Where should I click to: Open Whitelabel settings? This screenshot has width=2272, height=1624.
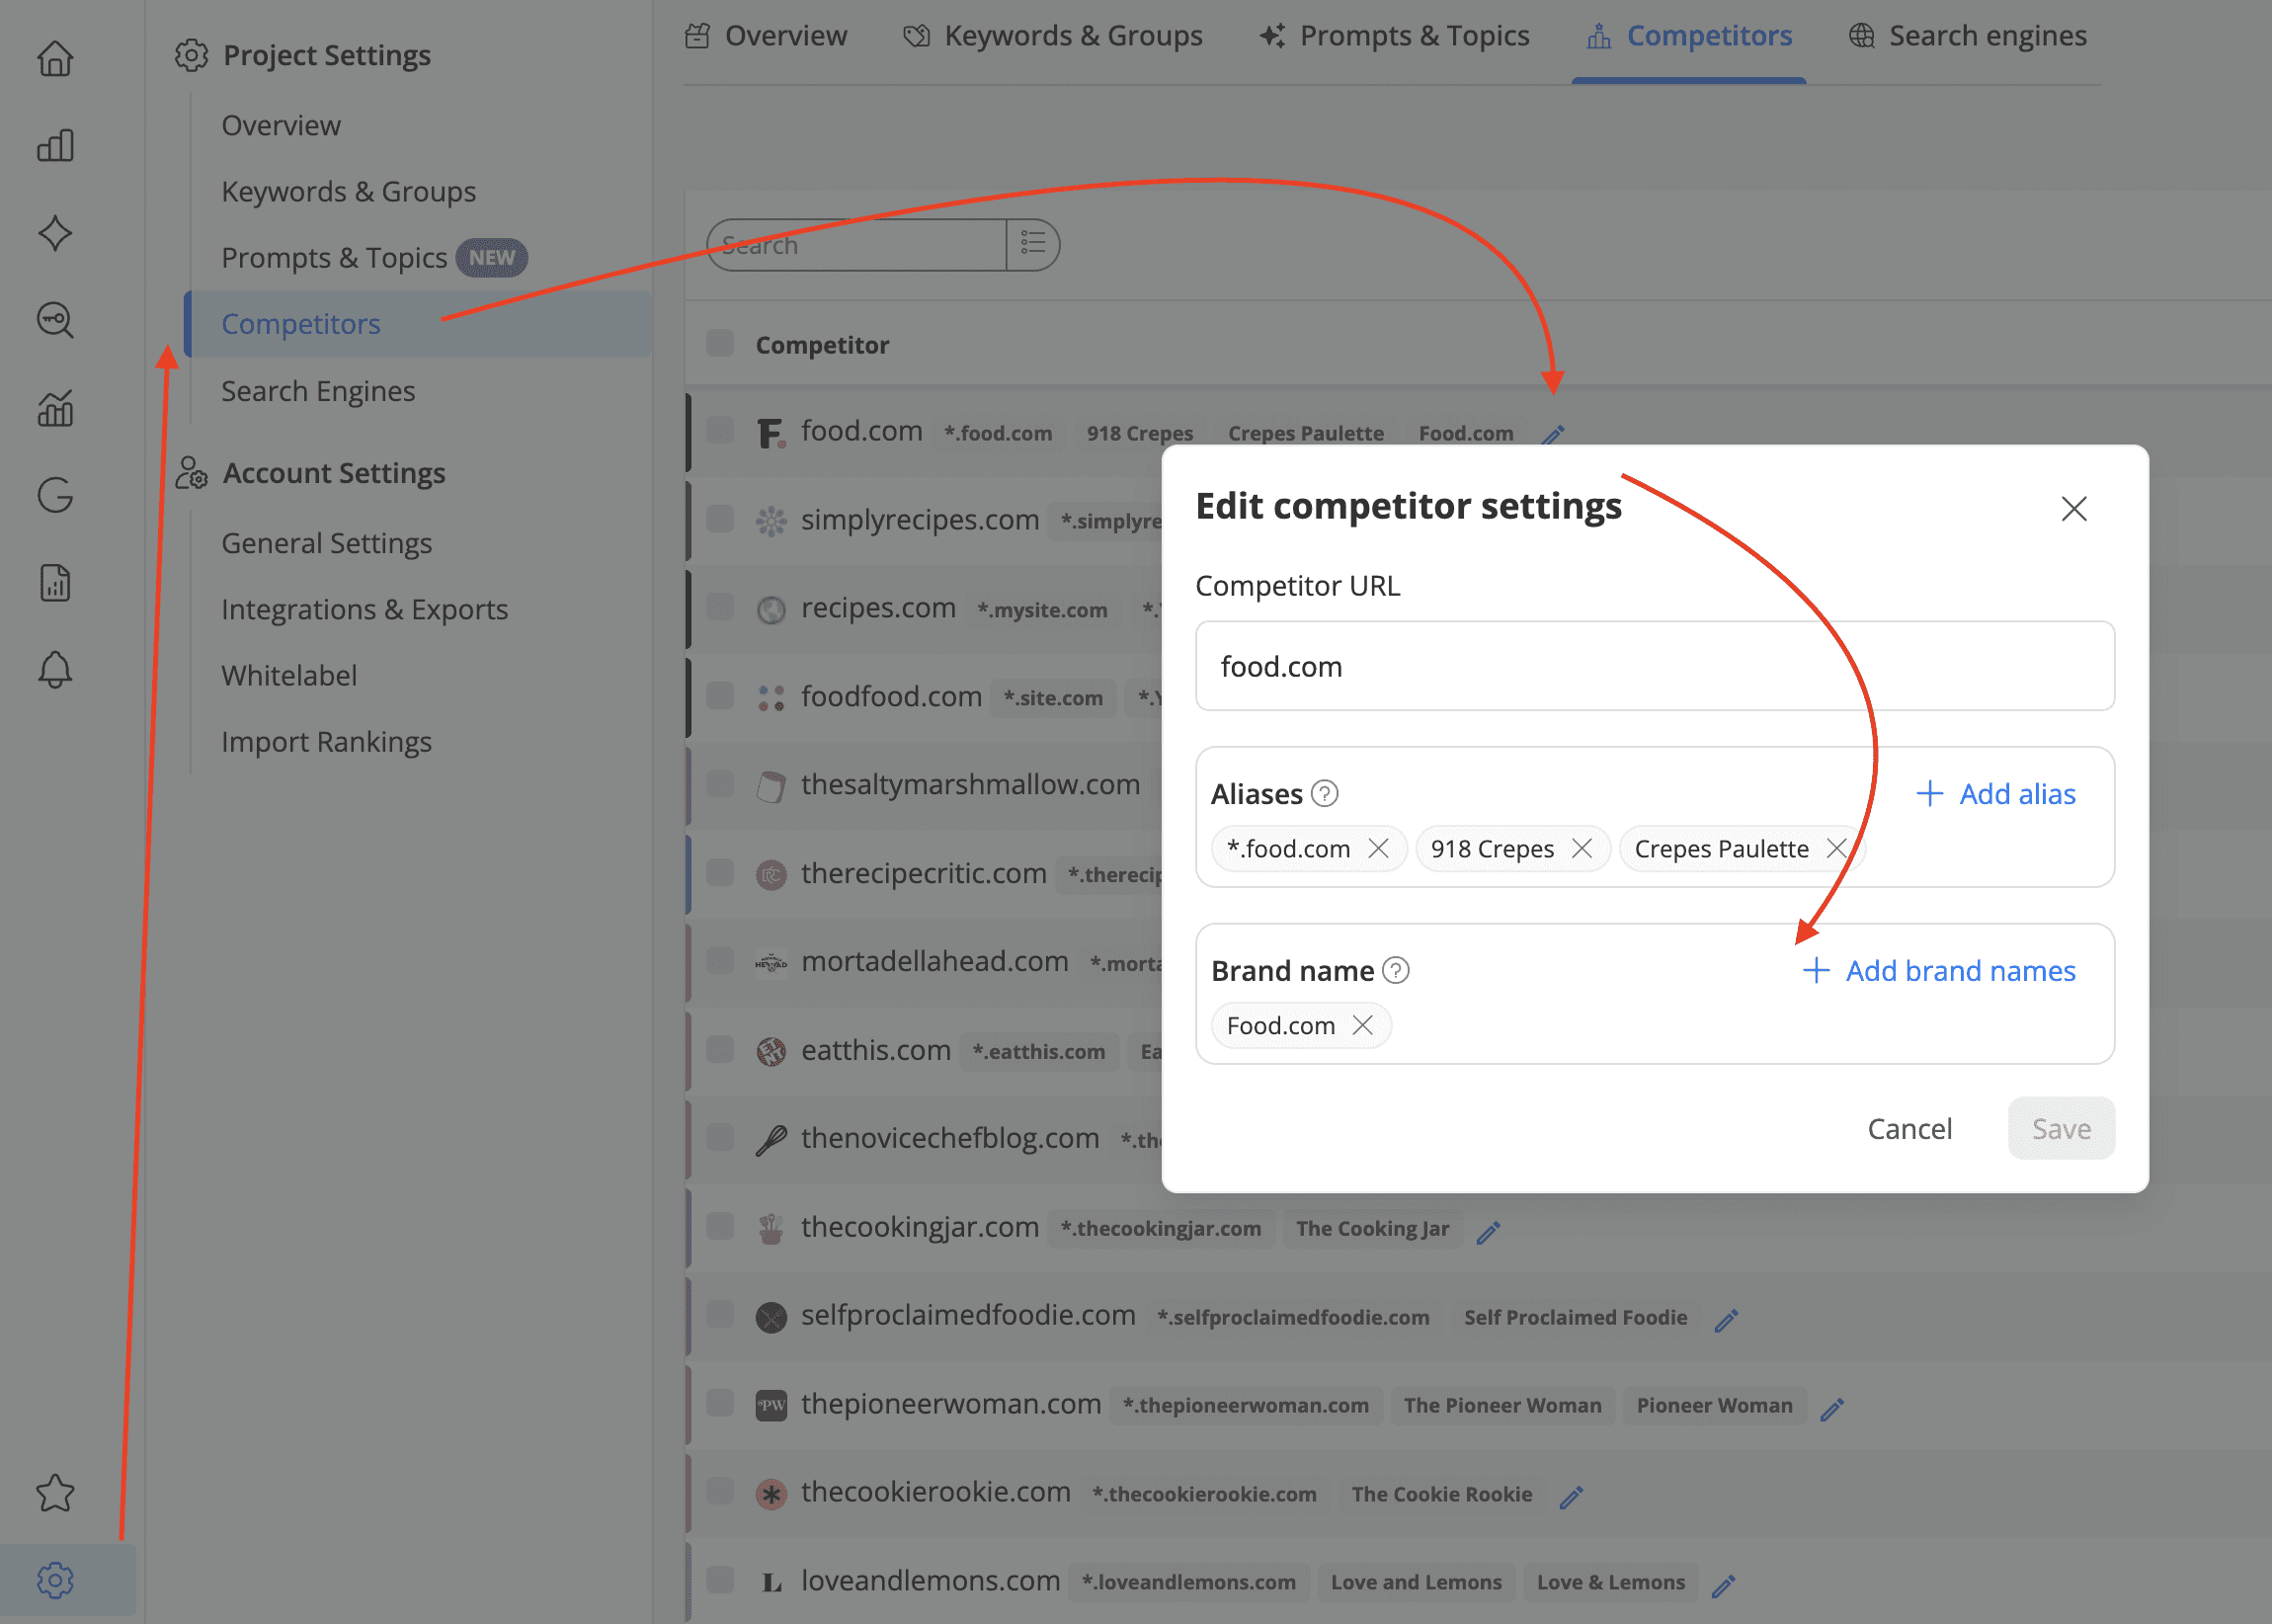[289, 675]
